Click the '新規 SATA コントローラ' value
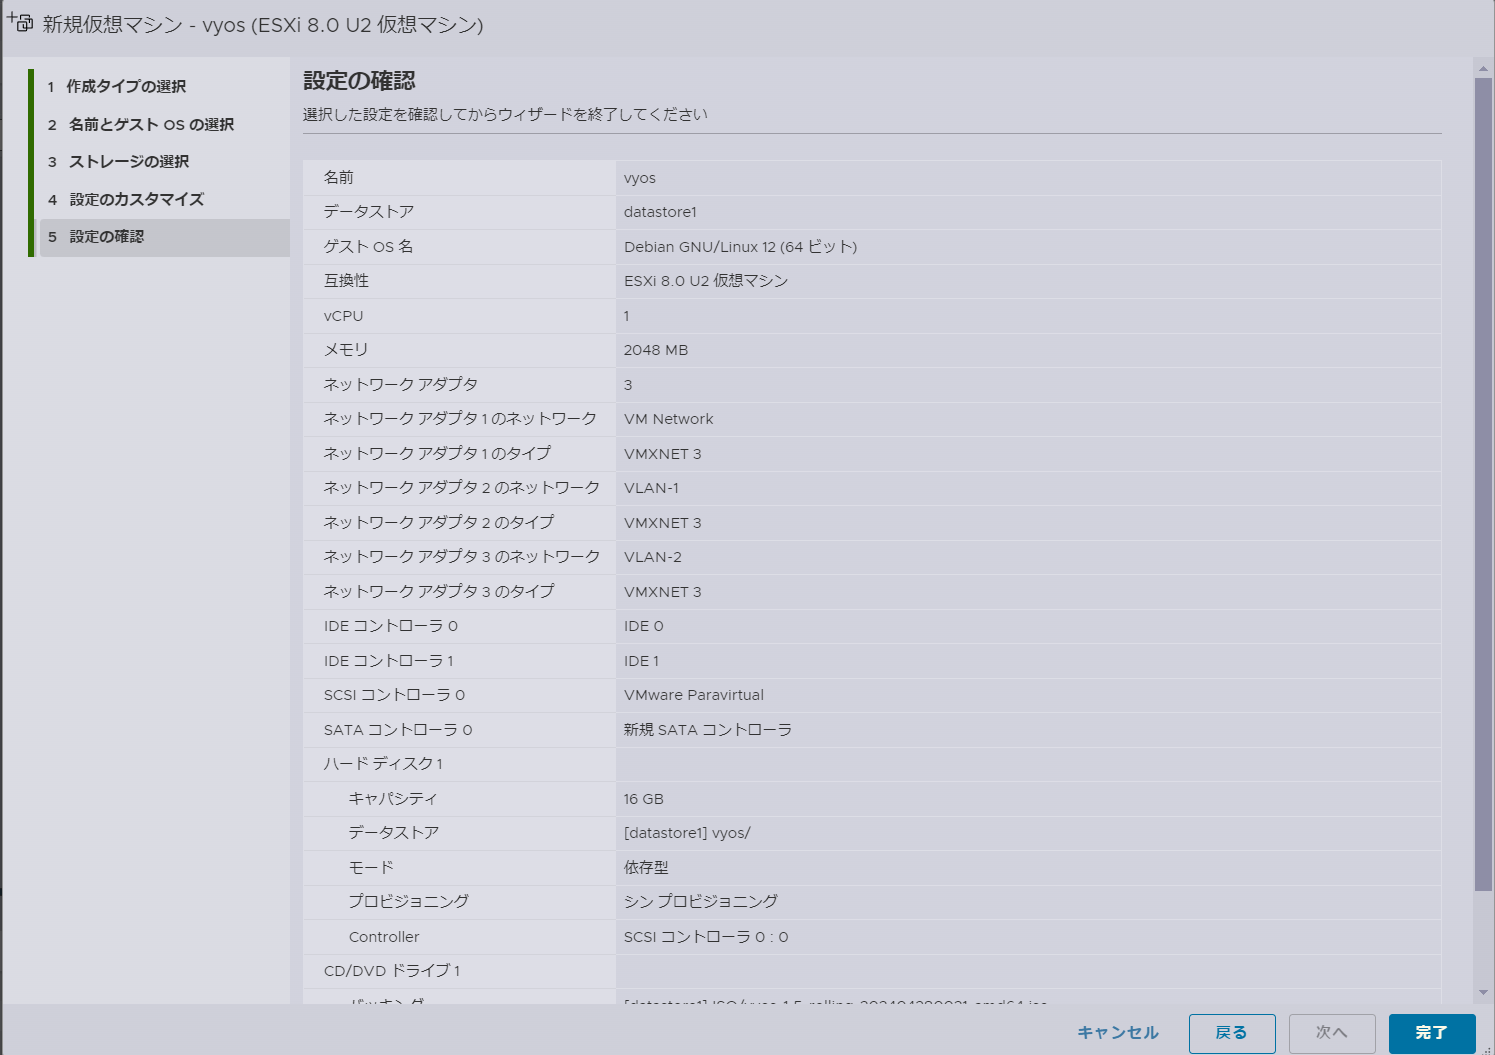Screen dimensions: 1495x1055 pyautogui.click(x=708, y=730)
